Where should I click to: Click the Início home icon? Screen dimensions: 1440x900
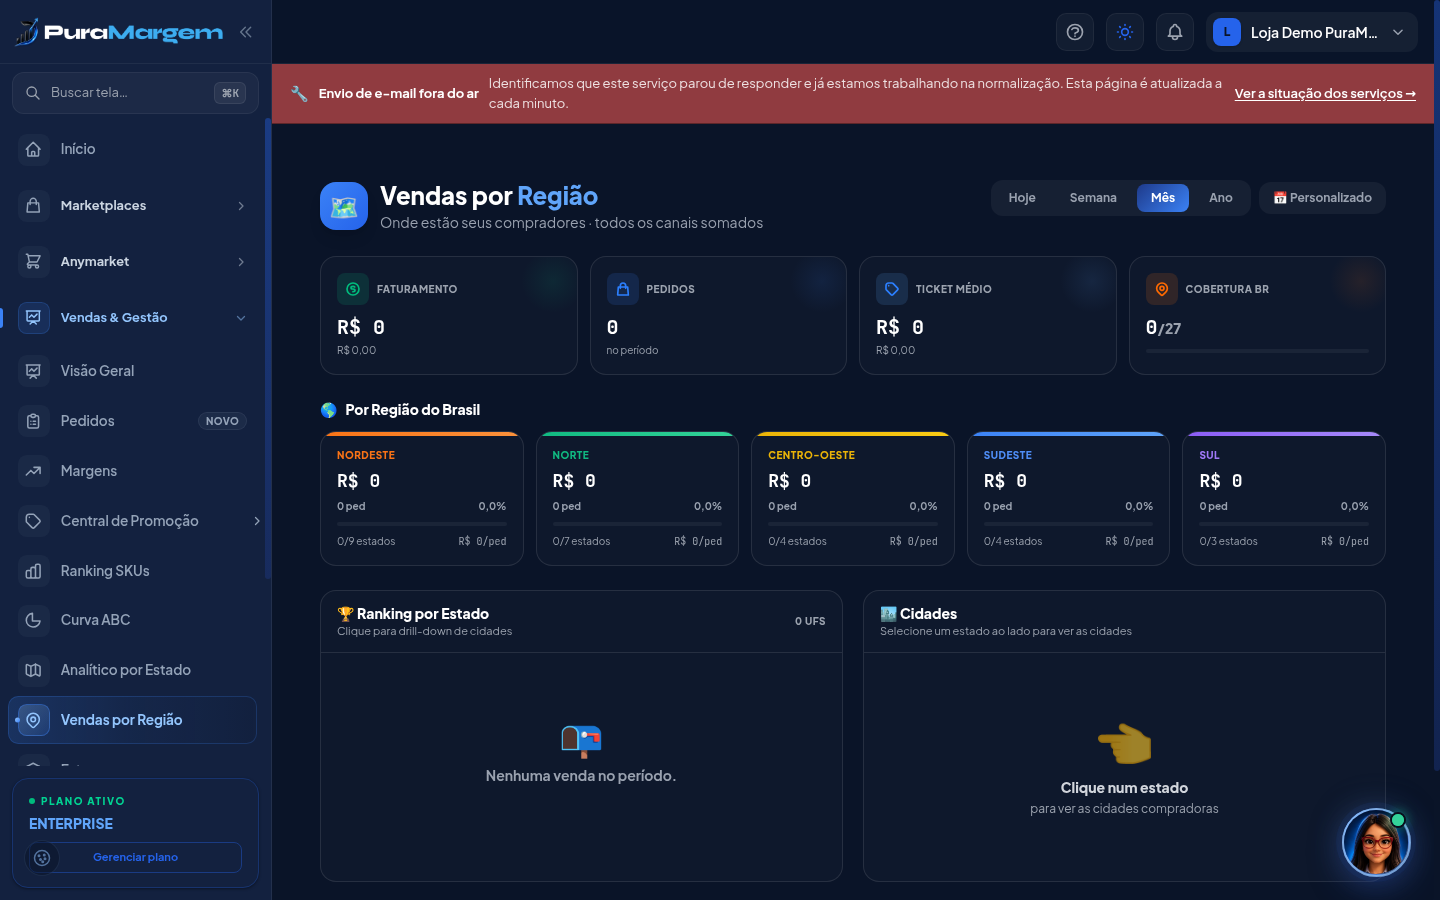tap(33, 149)
